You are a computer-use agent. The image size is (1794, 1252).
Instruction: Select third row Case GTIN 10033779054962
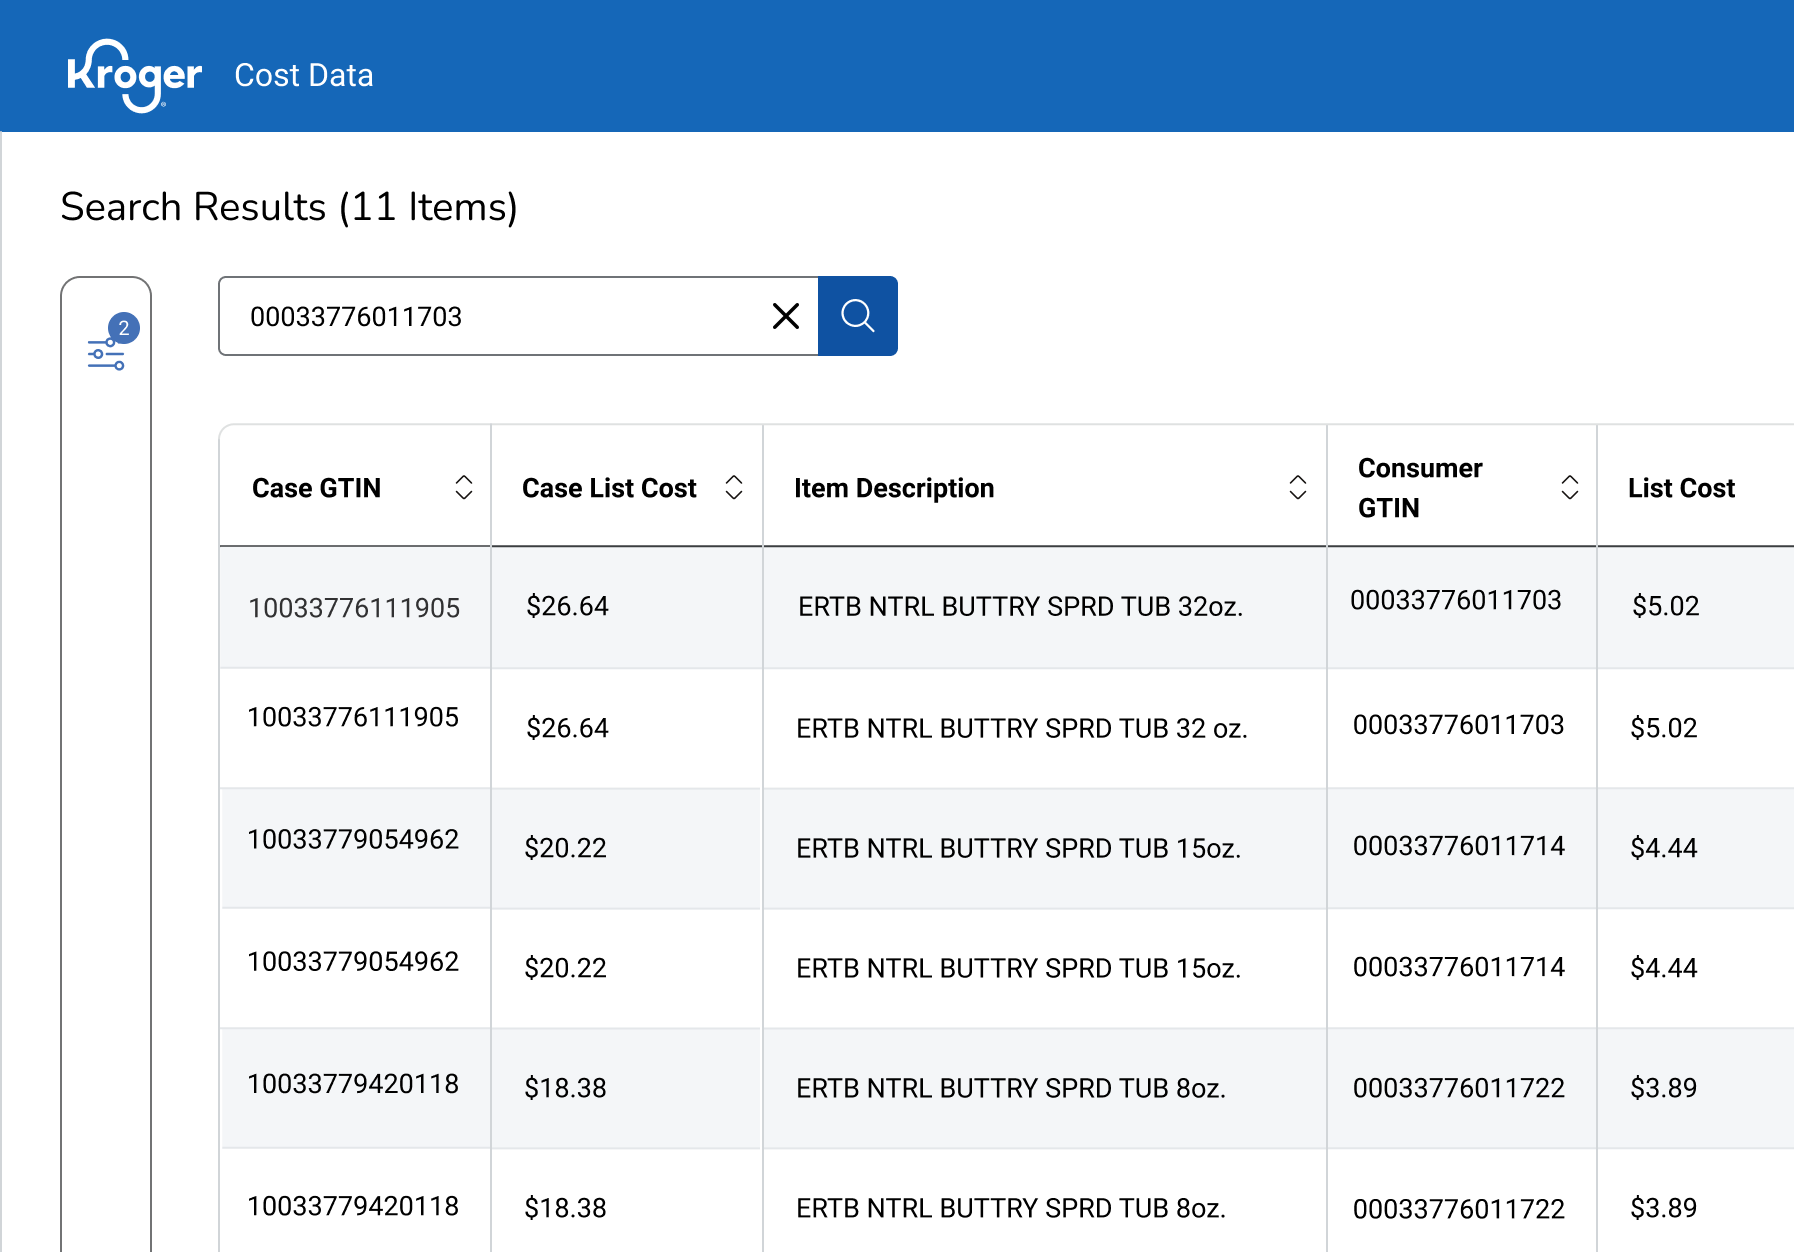click(353, 839)
